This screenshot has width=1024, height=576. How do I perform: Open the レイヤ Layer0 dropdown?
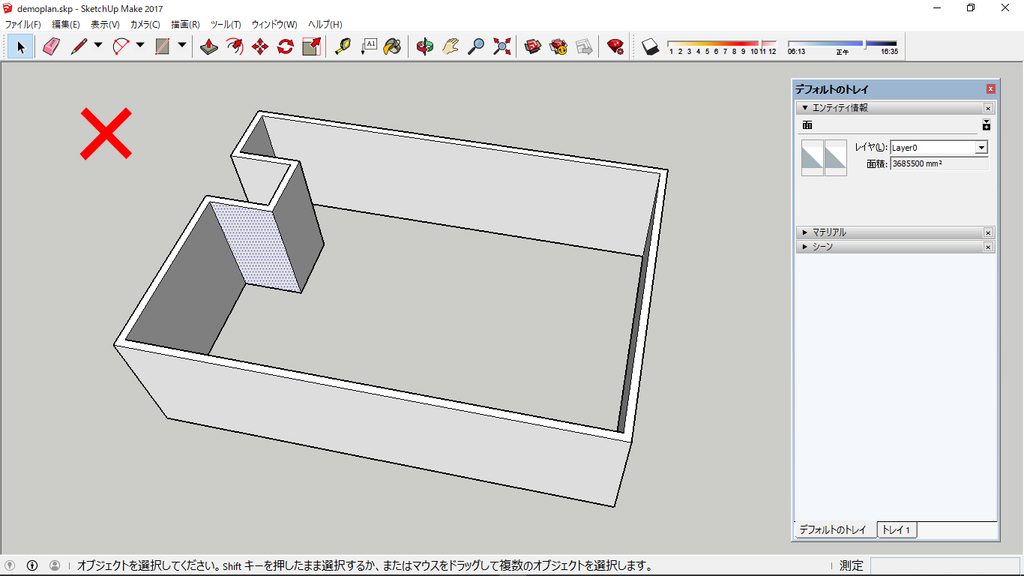[x=981, y=148]
